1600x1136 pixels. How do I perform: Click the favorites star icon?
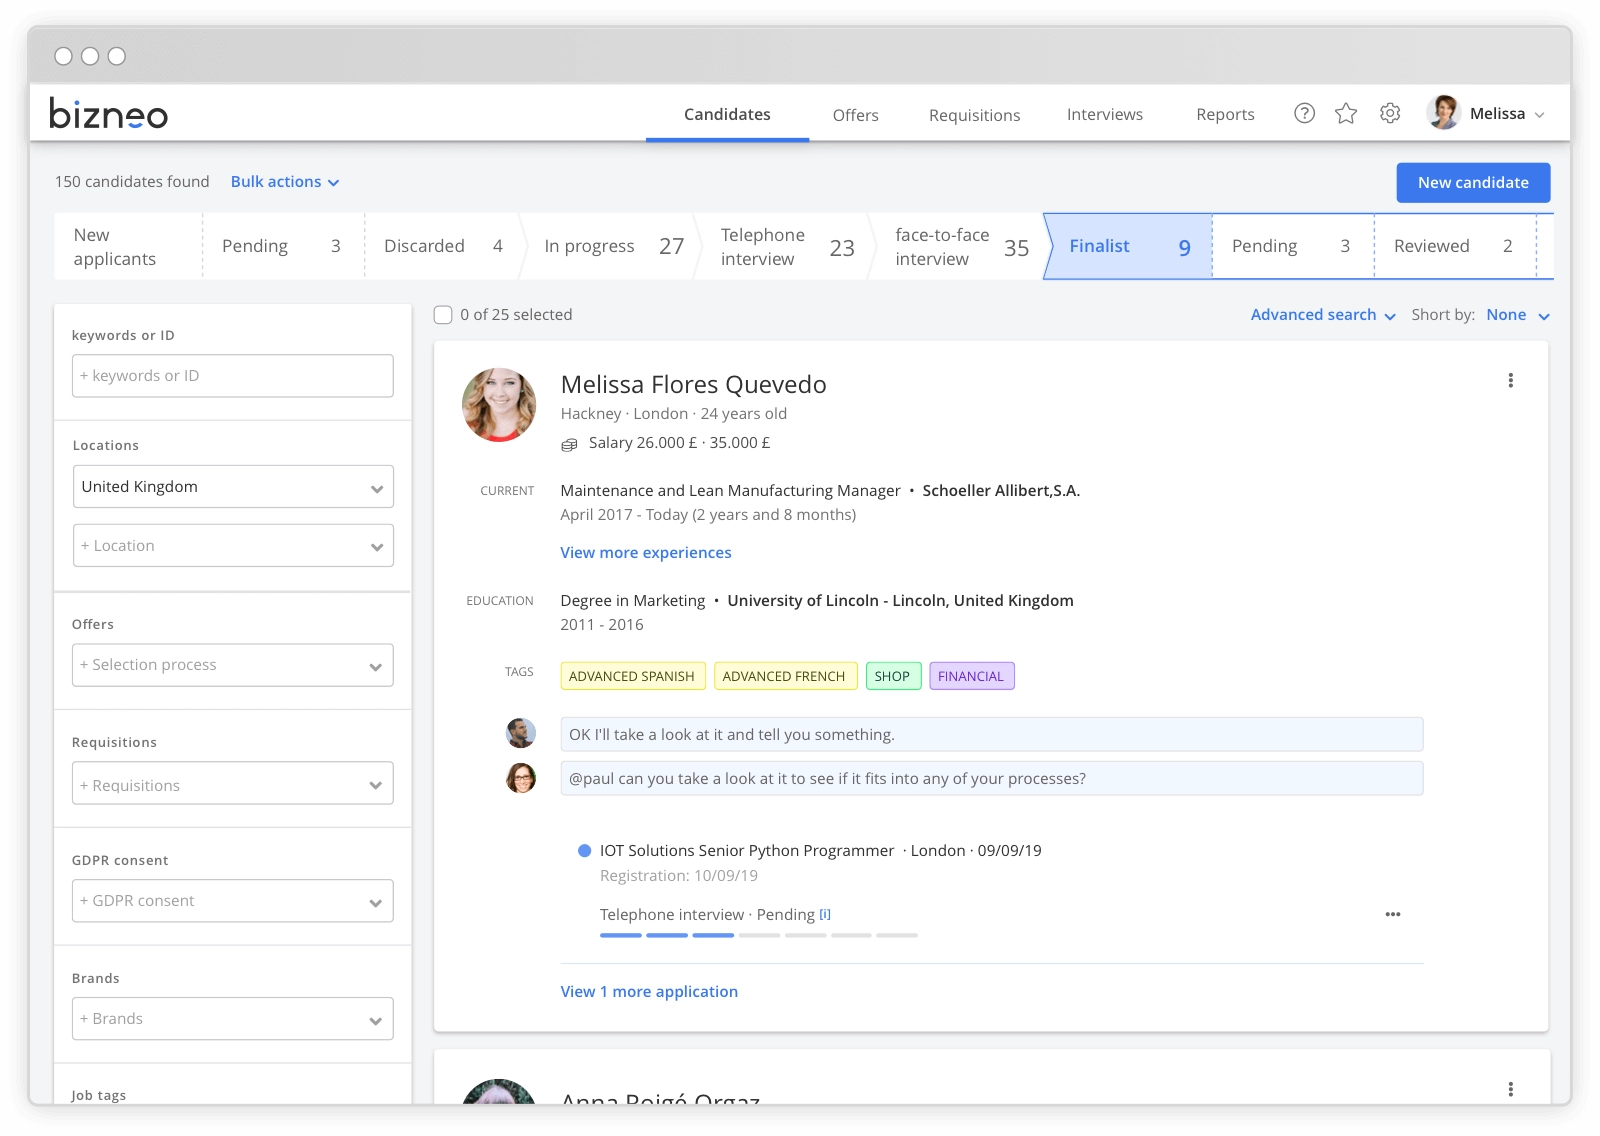[x=1346, y=113]
